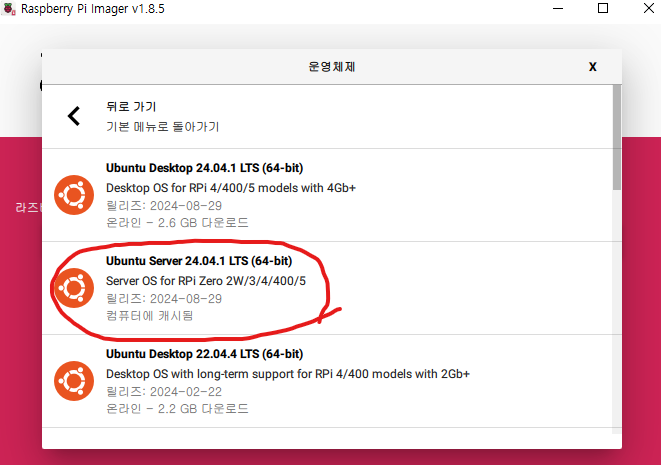Click the Raspberry Pi Imager title bar icon
Image resolution: width=661 pixels, height=465 pixels.
pos(9,8)
